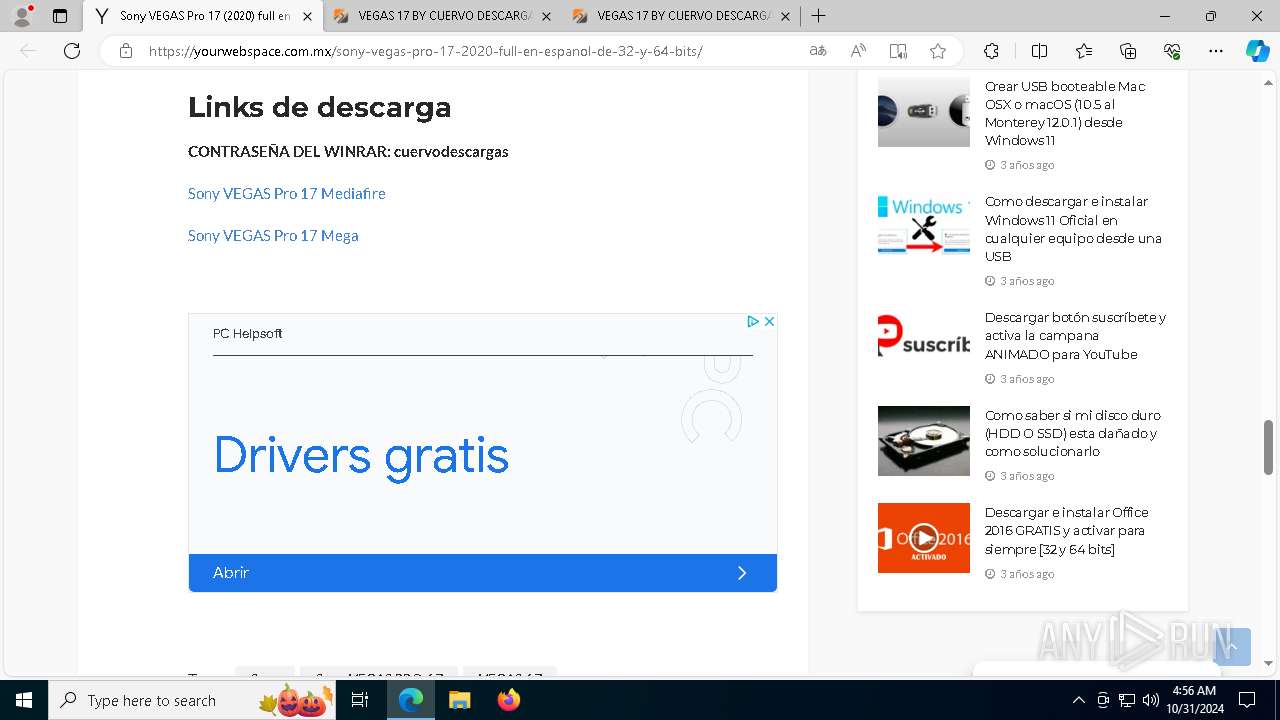
Task: Open Microsoft Edge from taskbar
Action: [x=411, y=700]
